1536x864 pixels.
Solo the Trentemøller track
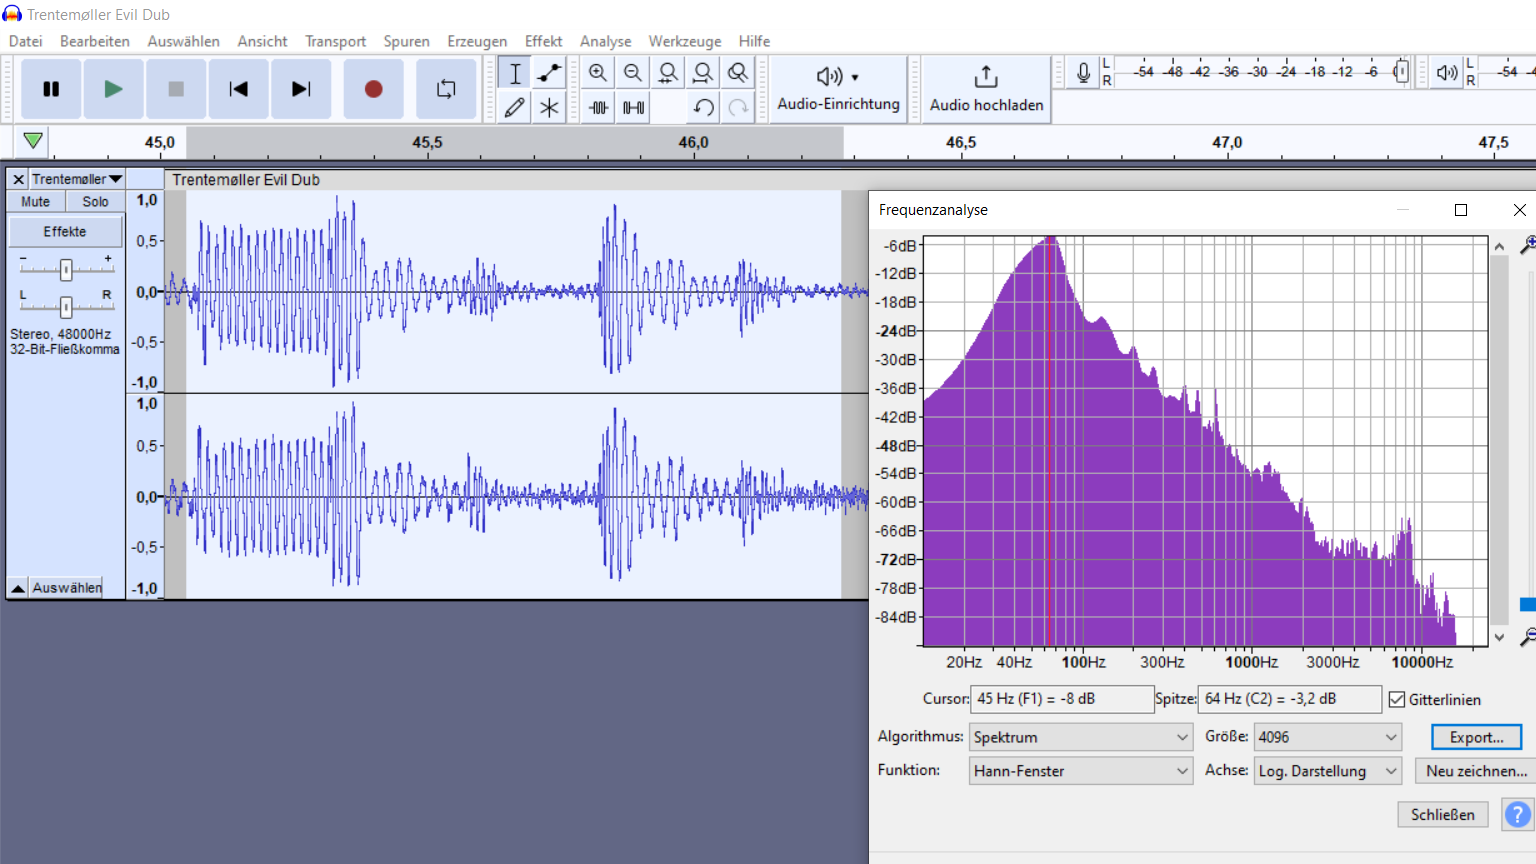click(x=95, y=202)
